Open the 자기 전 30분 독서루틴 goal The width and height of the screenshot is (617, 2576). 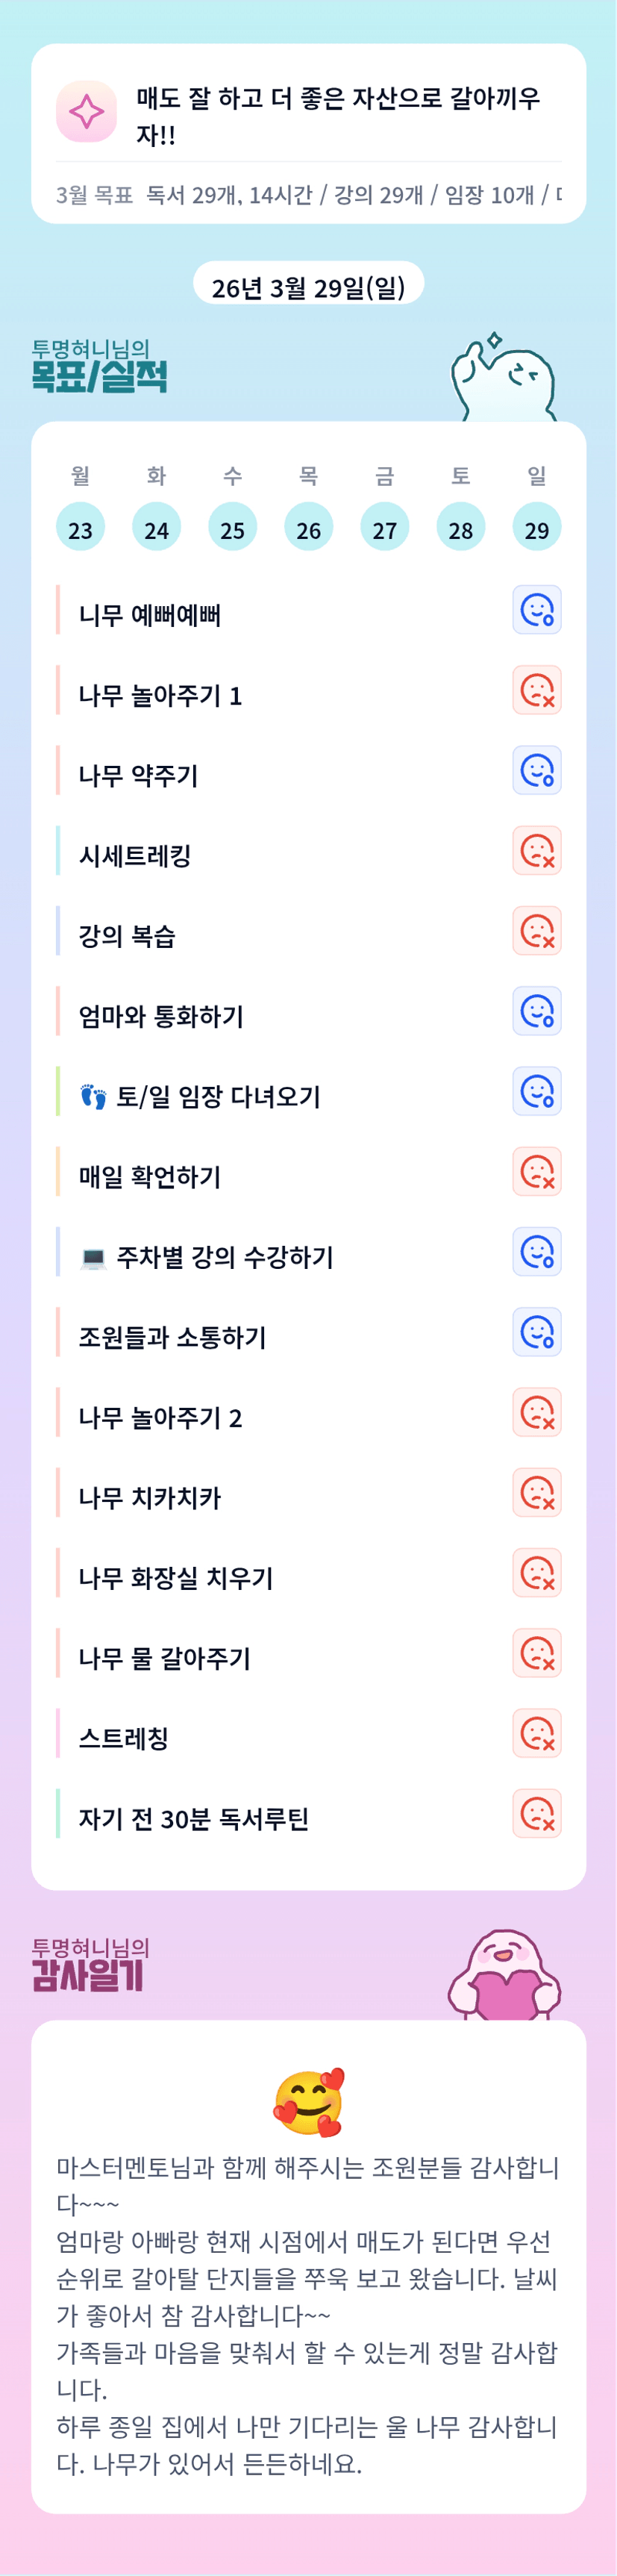[194, 1818]
